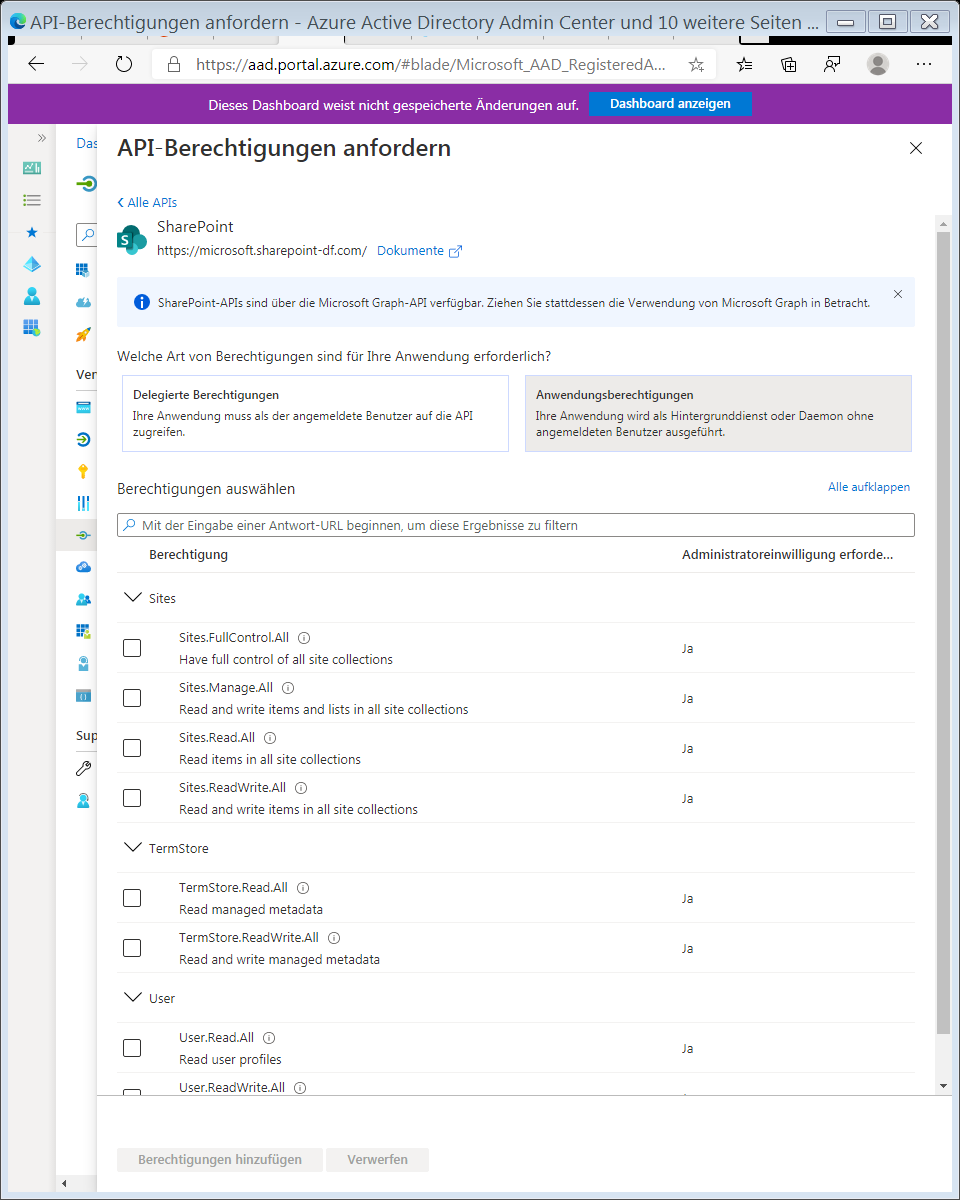This screenshot has width=960, height=1200.
Task: Click the blue Favorites star in sidebar
Action: (x=32, y=232)
